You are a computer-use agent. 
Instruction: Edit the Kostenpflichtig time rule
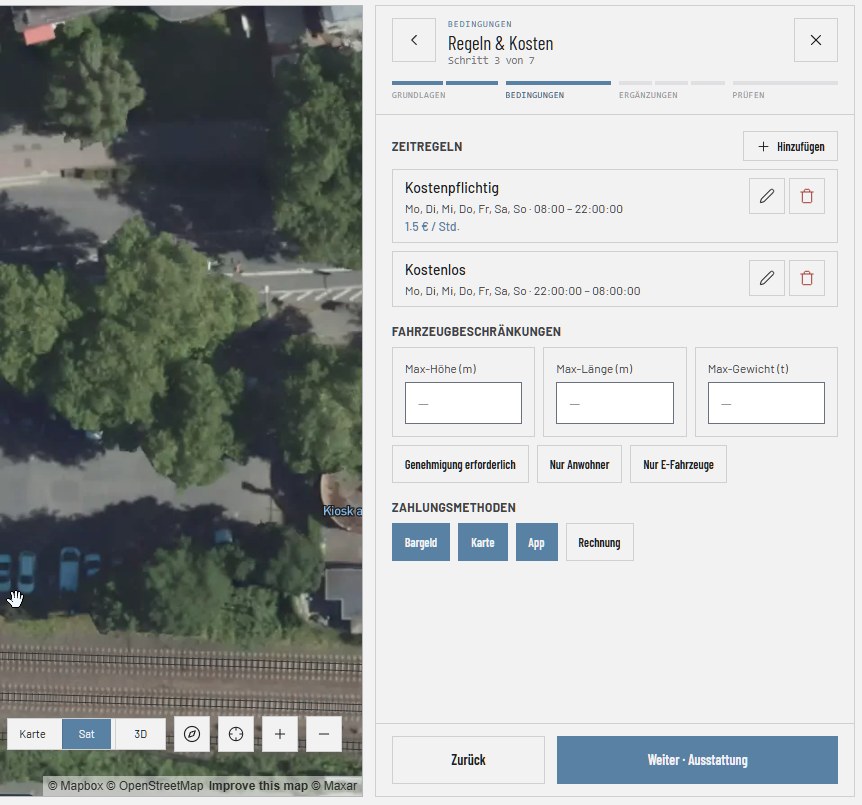click(767, 196)
